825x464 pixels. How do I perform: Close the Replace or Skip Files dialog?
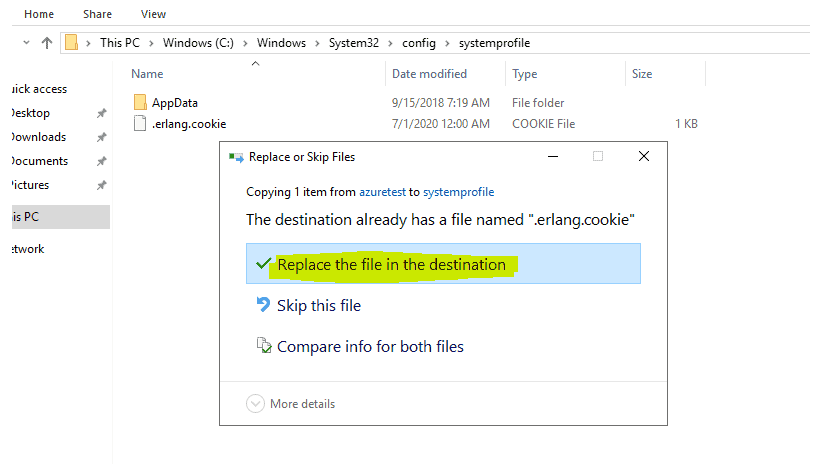[x=644, y=156]
